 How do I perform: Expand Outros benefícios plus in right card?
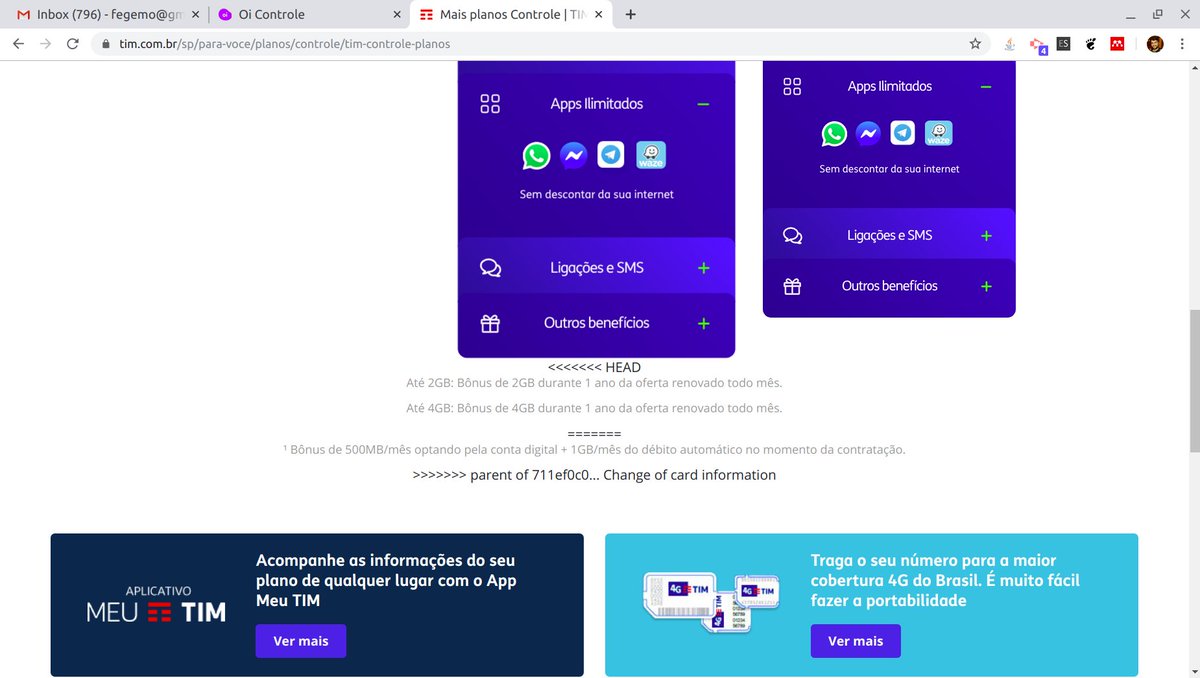click(986, 286)
